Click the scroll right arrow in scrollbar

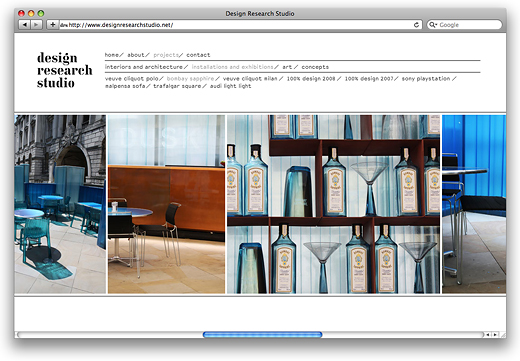495,334
